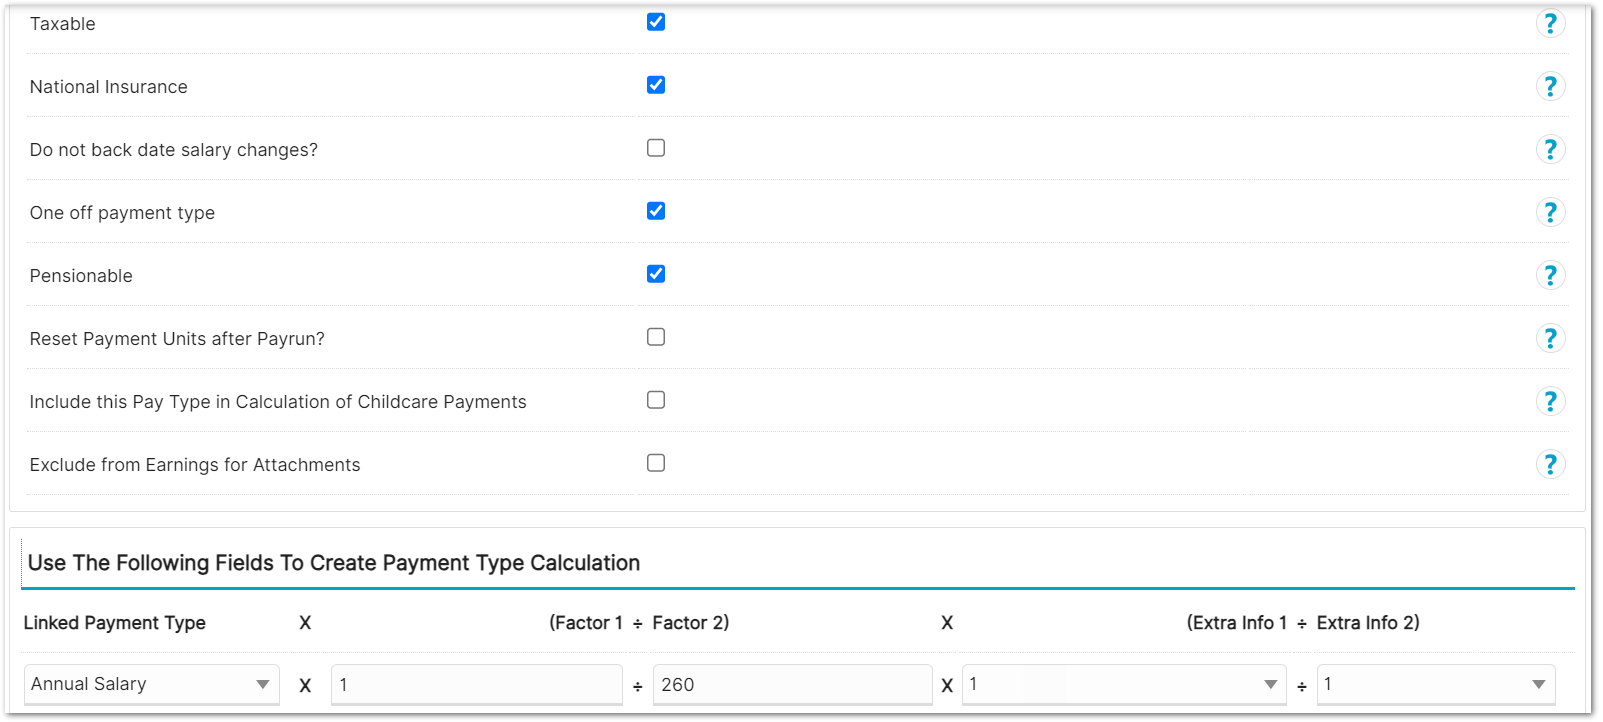Tick Exclude from Earnings for Attachments
Screen dimensions: 1603x722
tap(656, 463)
